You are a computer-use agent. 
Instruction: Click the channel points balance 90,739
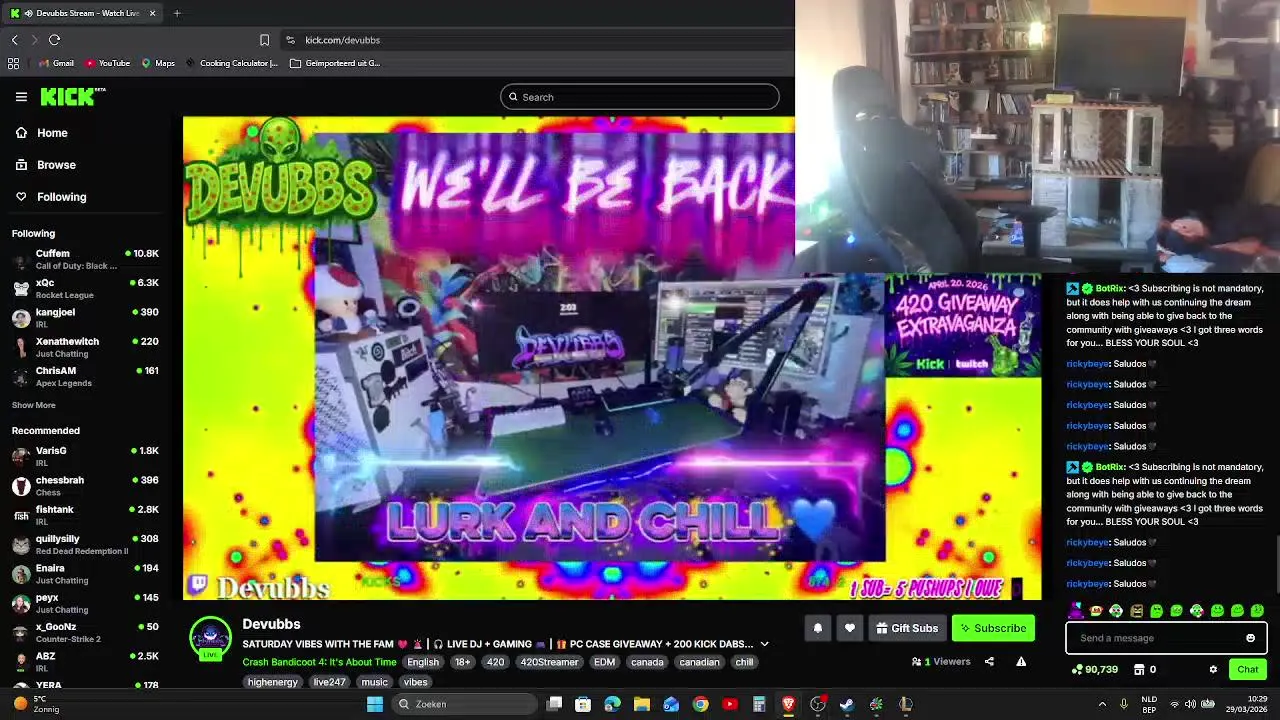[x=1095, y=669]
